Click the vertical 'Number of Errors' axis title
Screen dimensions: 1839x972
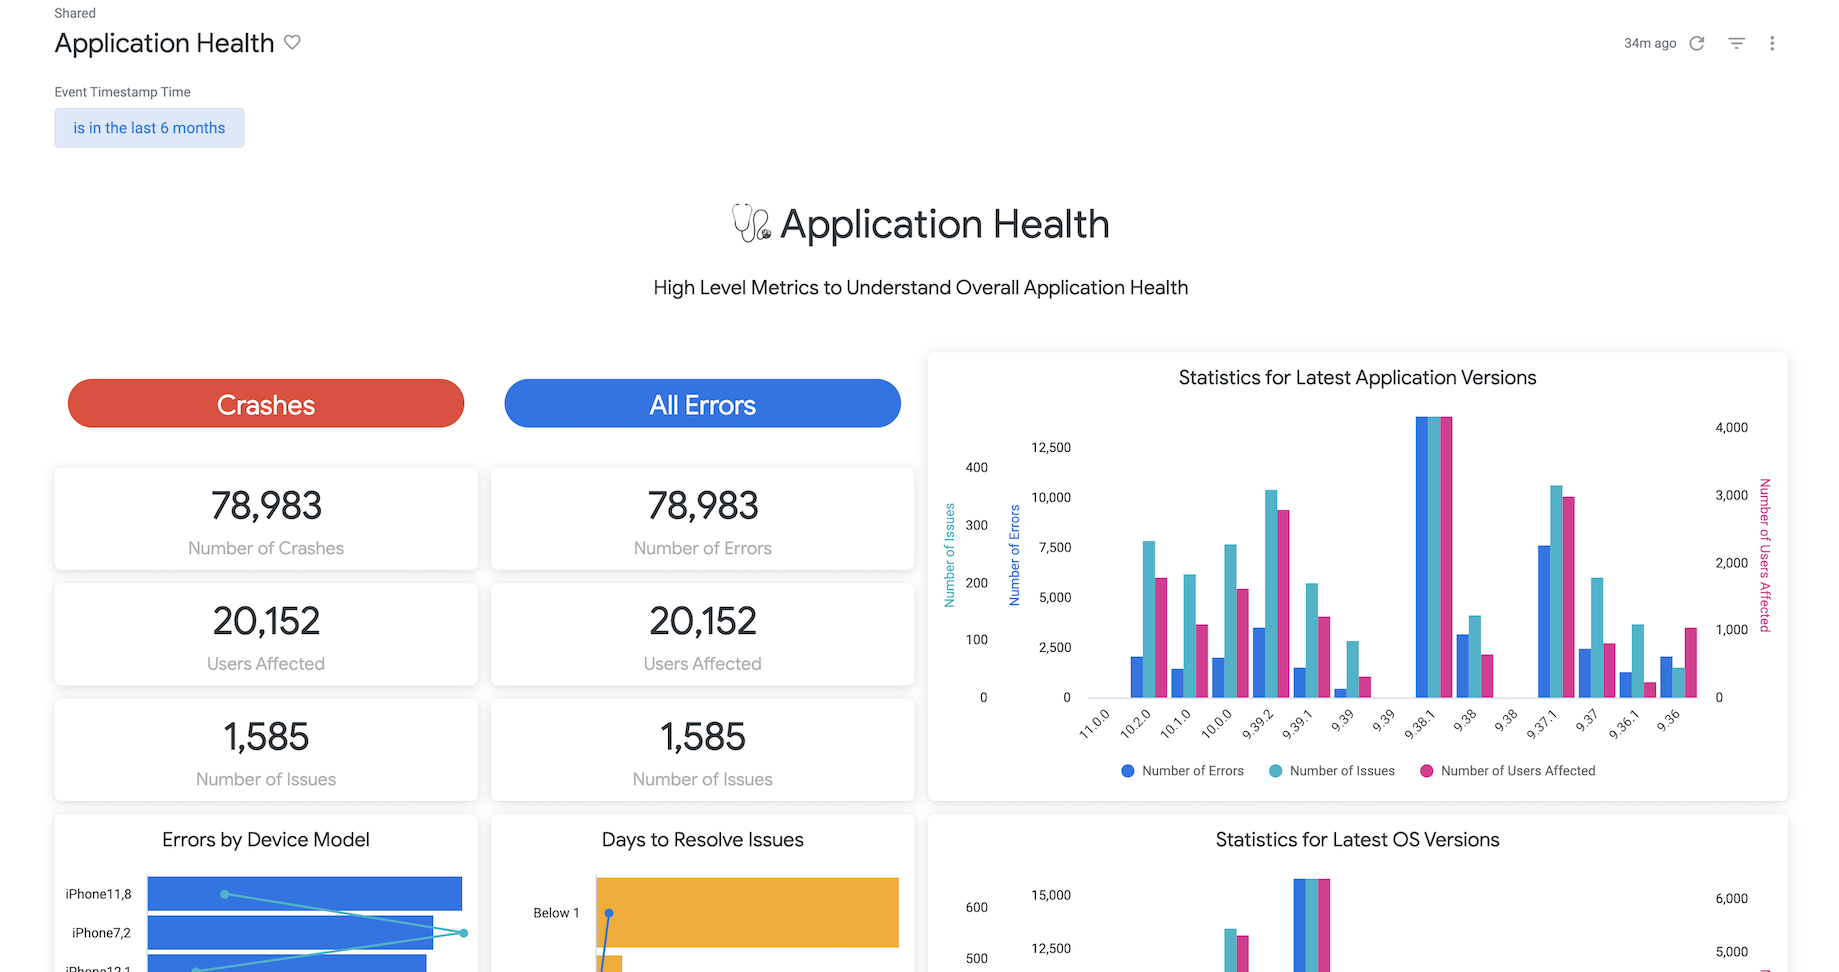coord(1015,555)
